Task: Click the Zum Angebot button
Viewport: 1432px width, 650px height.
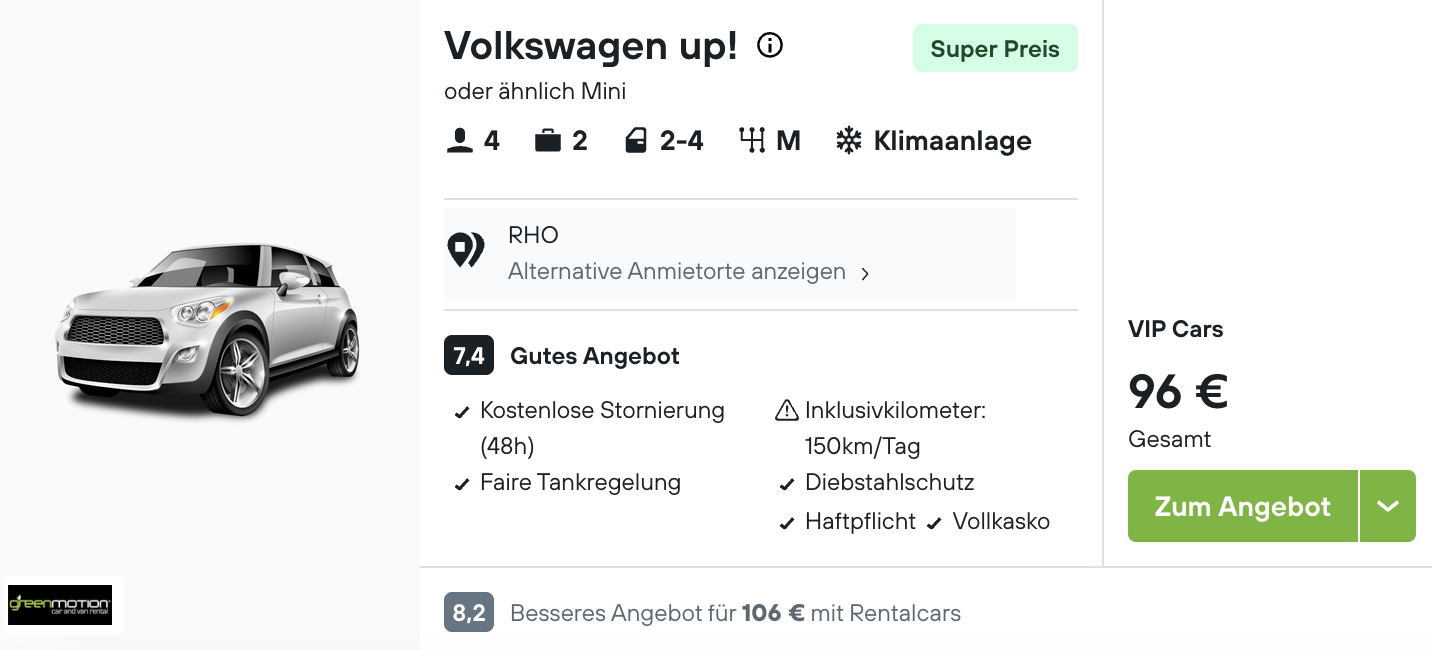Action: (x=1243, y=506)
